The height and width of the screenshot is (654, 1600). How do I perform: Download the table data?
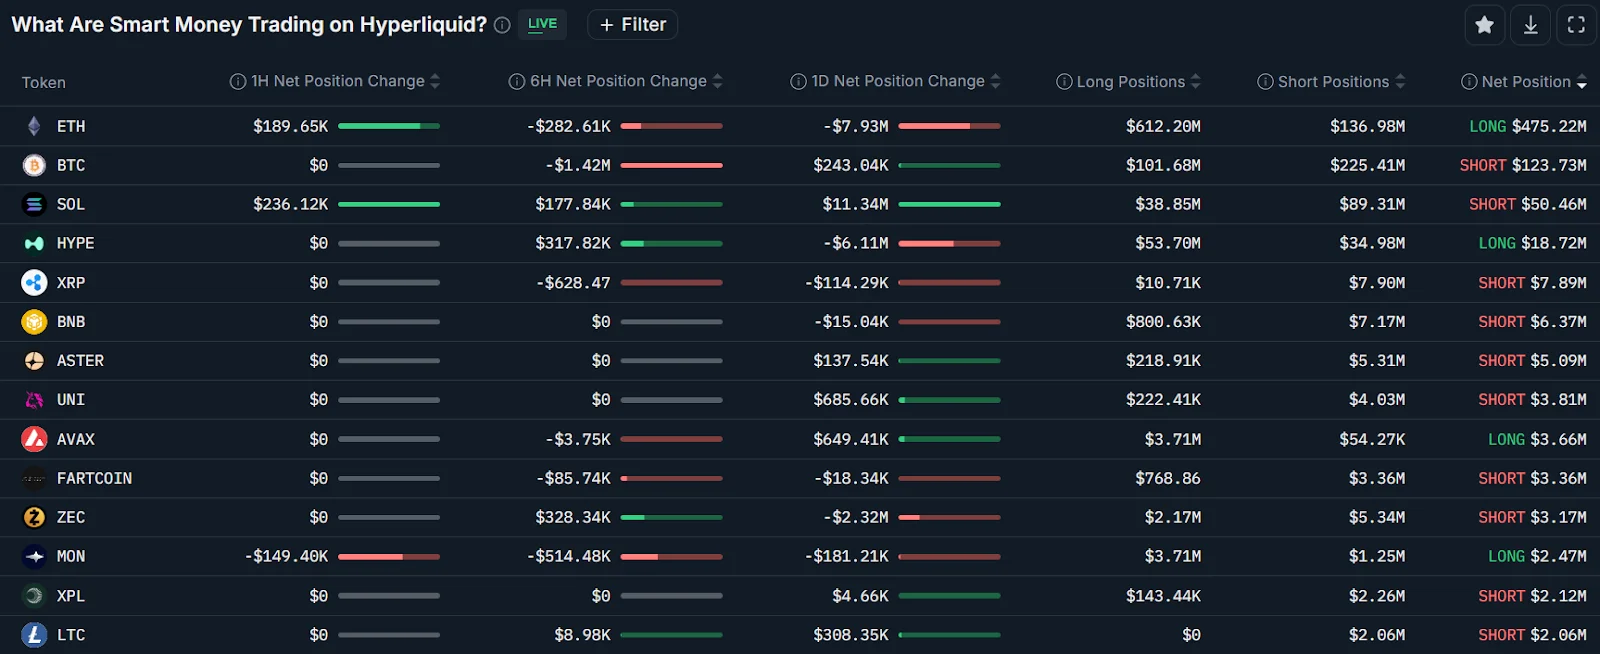click(x=1531, y=25)
